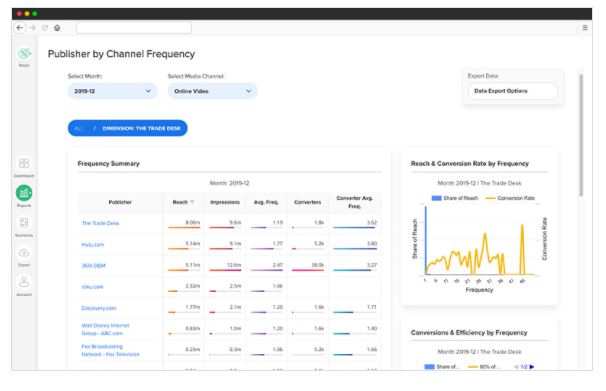Reload the page with the refresh icon

point(45,28)
